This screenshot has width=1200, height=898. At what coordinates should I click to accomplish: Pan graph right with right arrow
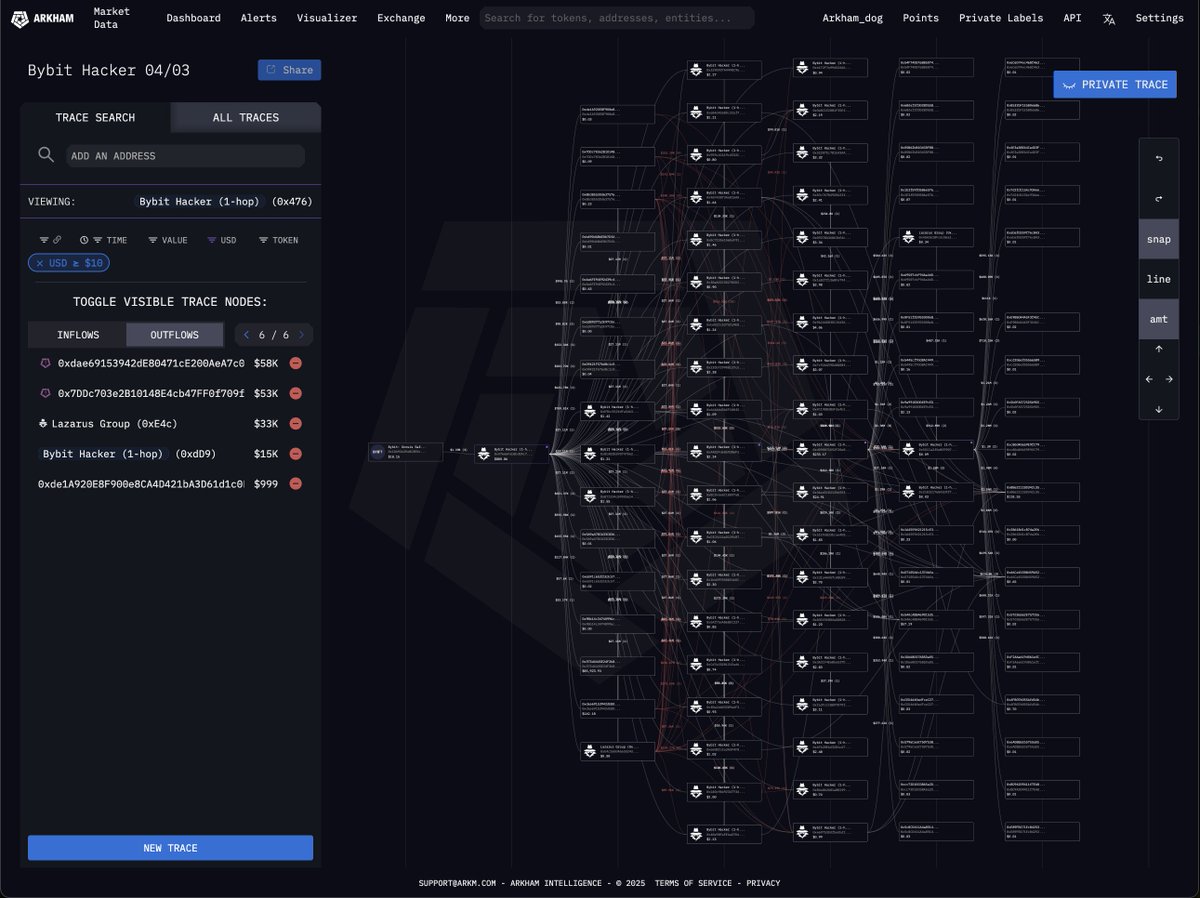click(1169, 379)
